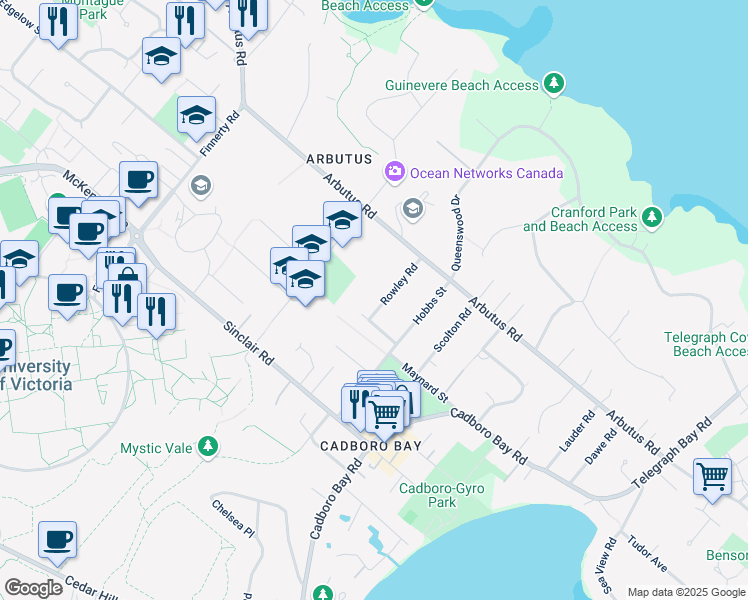Click the Guinevere Beach Access park pin
This screenshot has height=600, width=748.
click(x=553, y=84)
